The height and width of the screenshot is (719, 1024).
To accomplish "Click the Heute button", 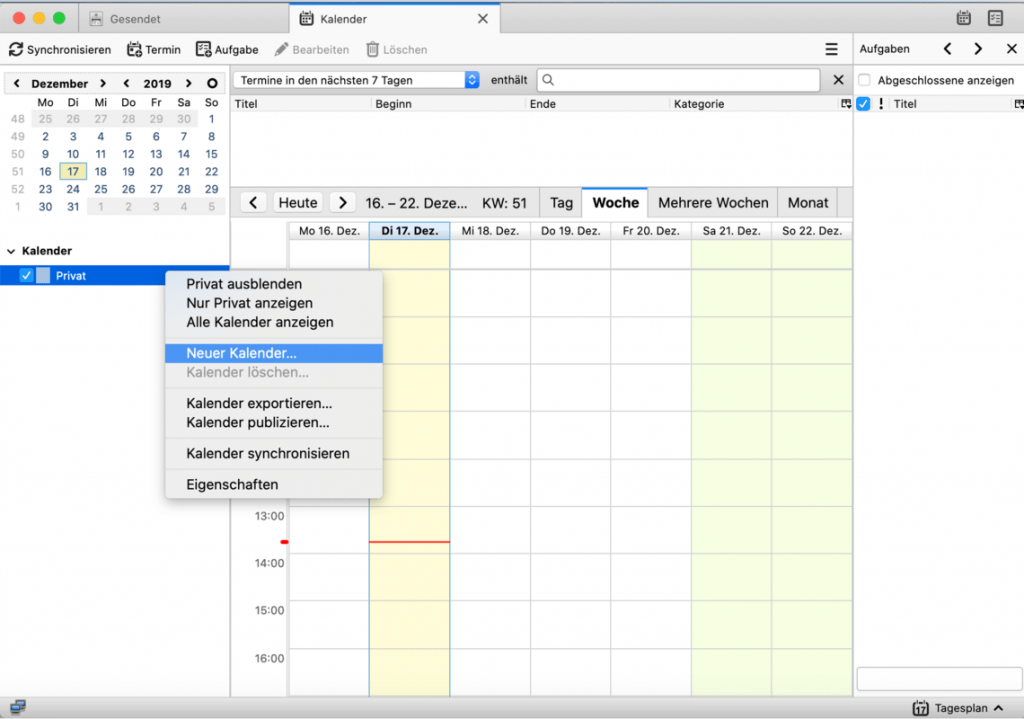I will pos(297,202).
